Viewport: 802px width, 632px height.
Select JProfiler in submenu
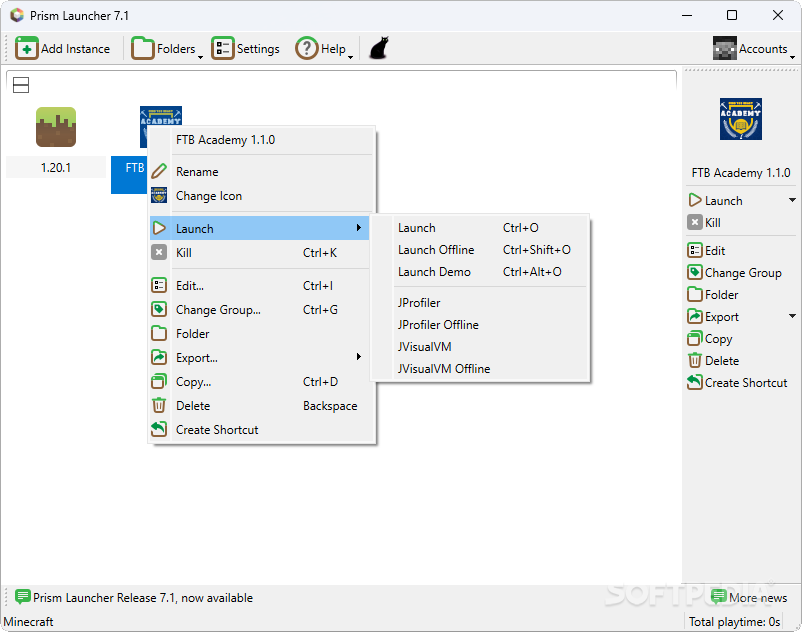[480, 303]
